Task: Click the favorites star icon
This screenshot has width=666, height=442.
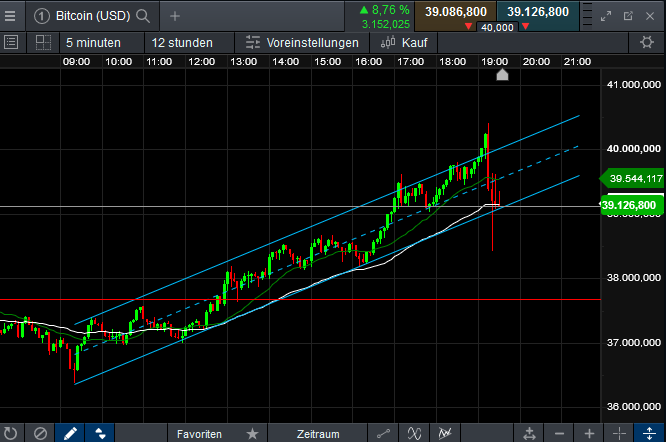Action: 252,434
